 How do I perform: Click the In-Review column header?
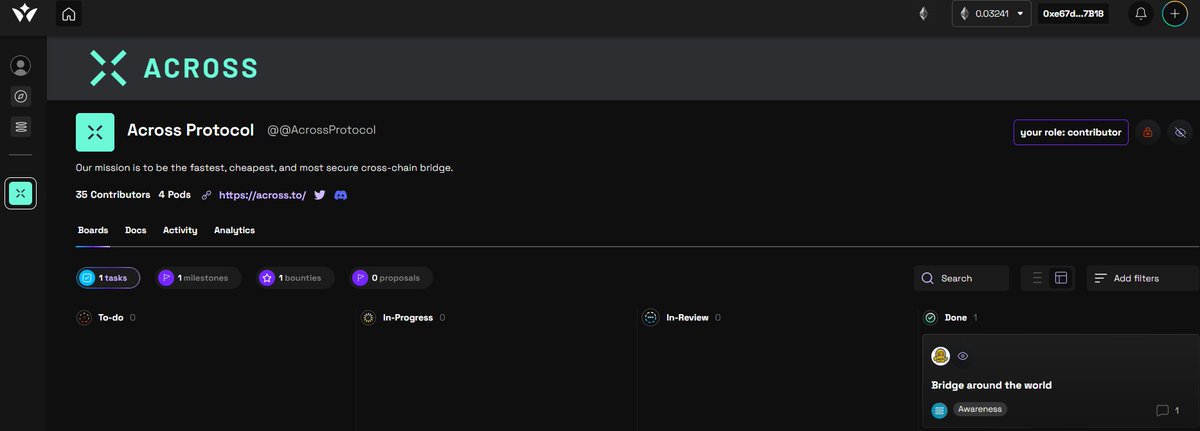687,318
